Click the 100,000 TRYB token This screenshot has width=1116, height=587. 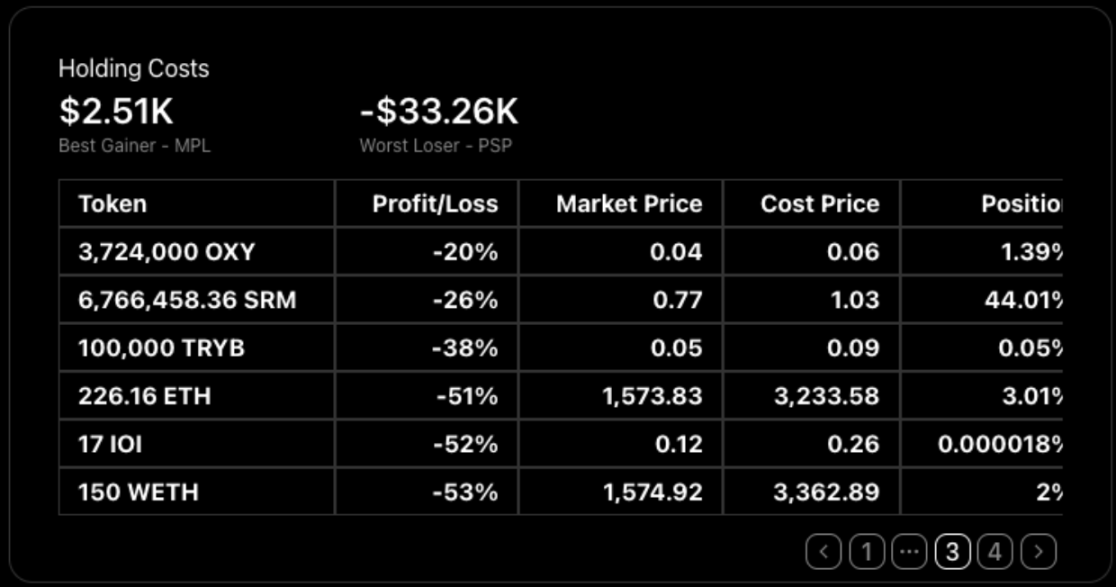[161, 348]
